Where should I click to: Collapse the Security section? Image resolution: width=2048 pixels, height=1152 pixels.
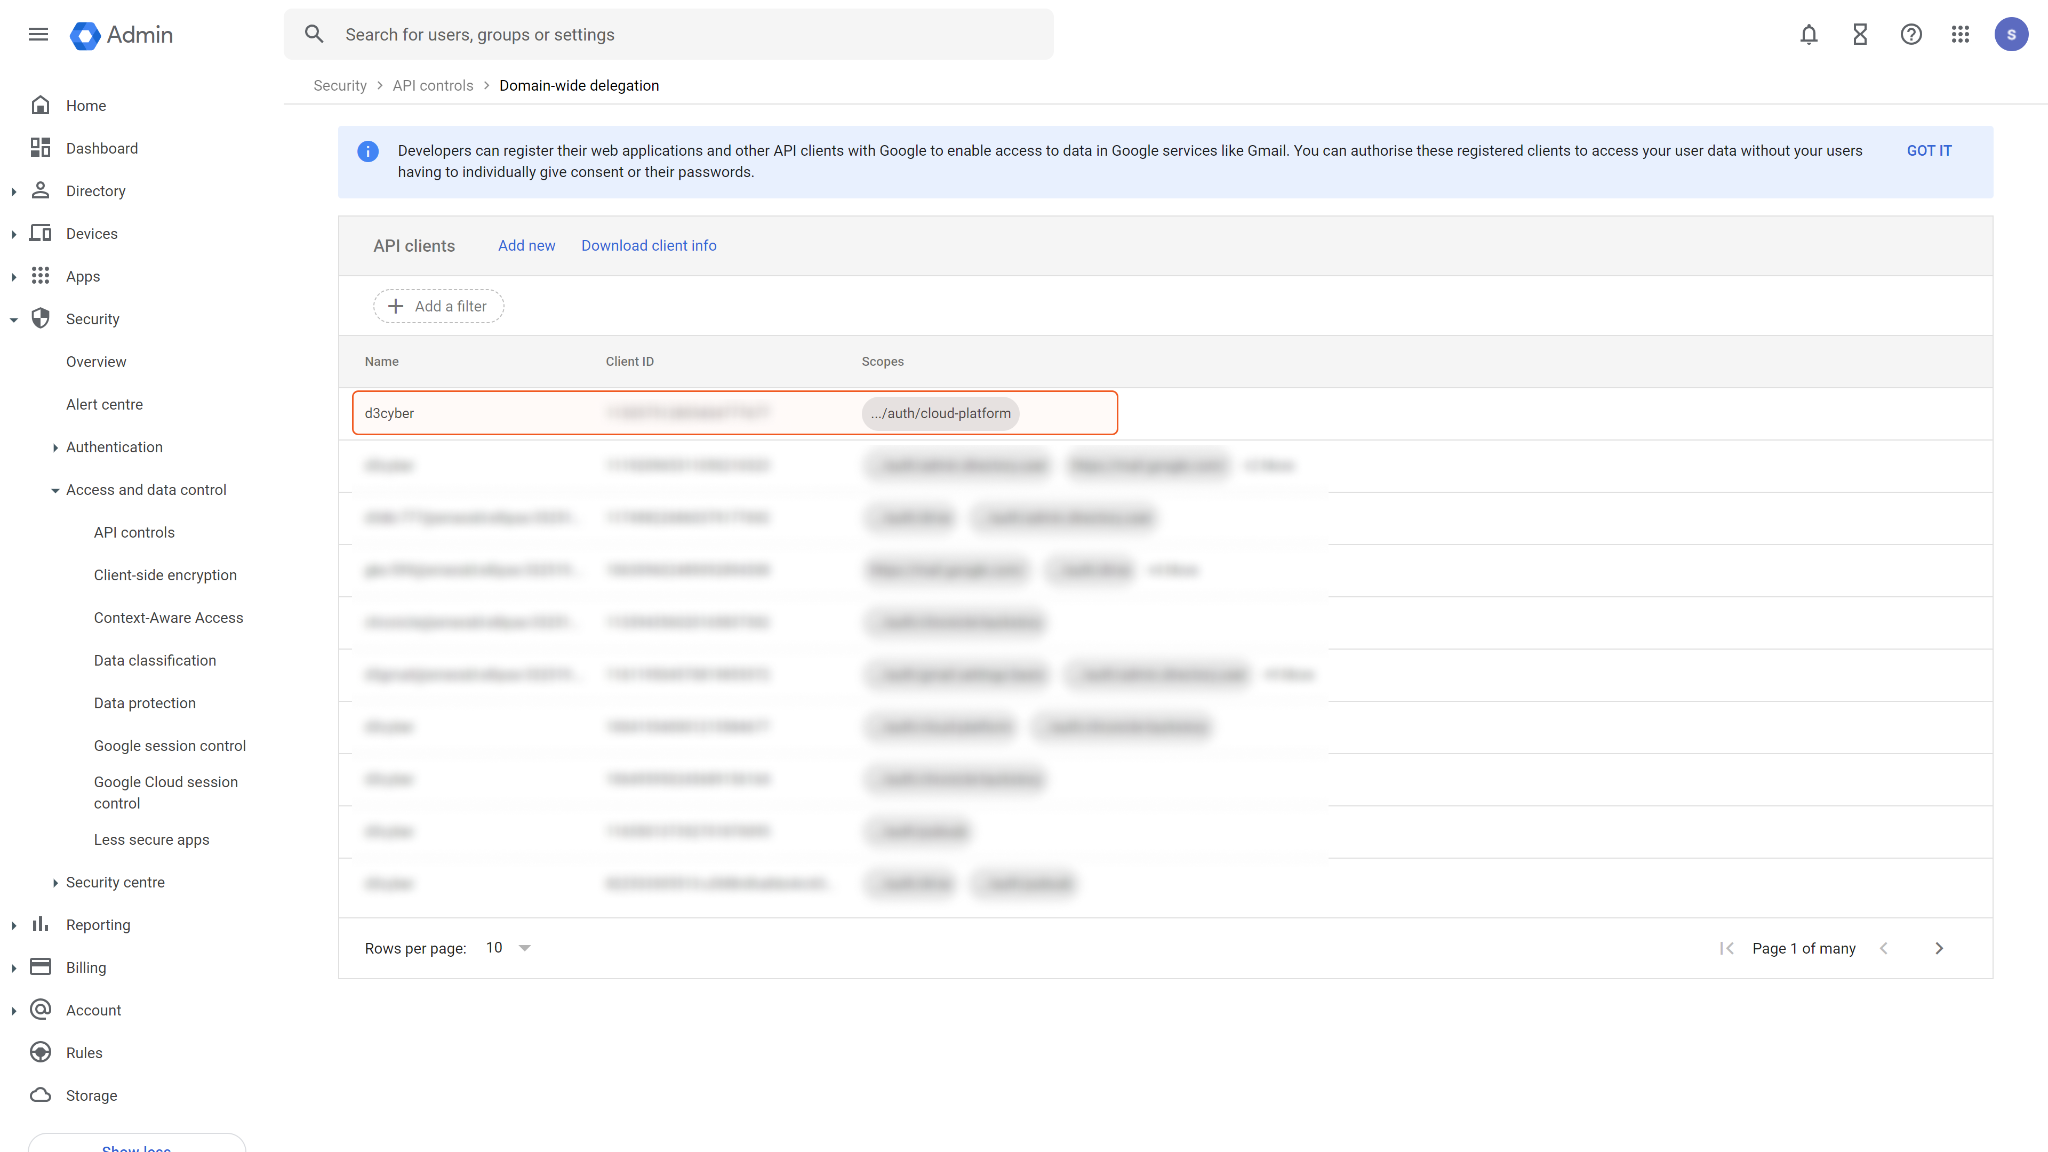[14, 320]
